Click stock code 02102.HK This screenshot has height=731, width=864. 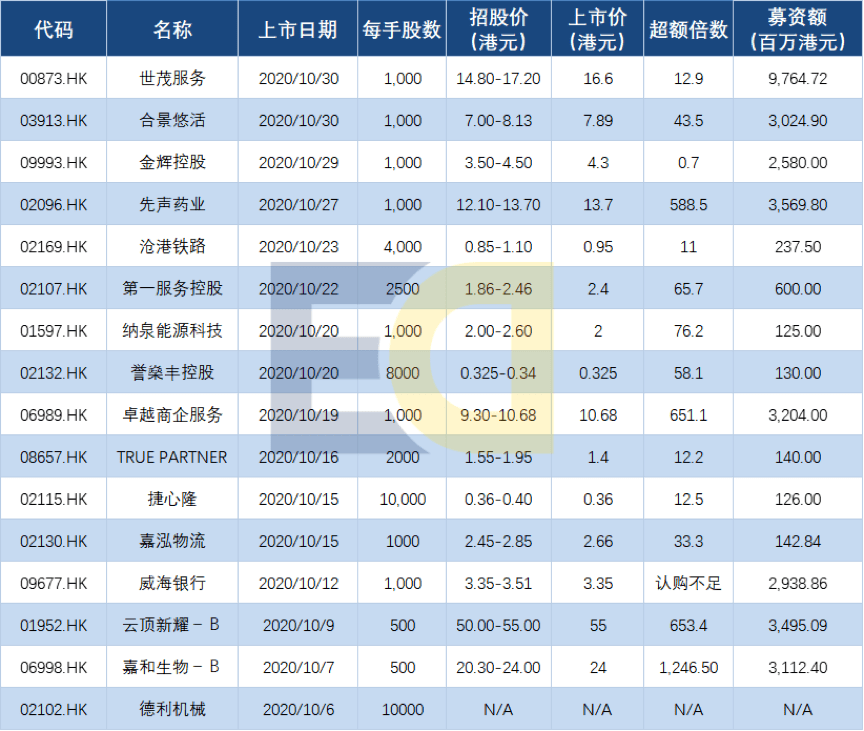pyautogui.click(x=53, y=710)
